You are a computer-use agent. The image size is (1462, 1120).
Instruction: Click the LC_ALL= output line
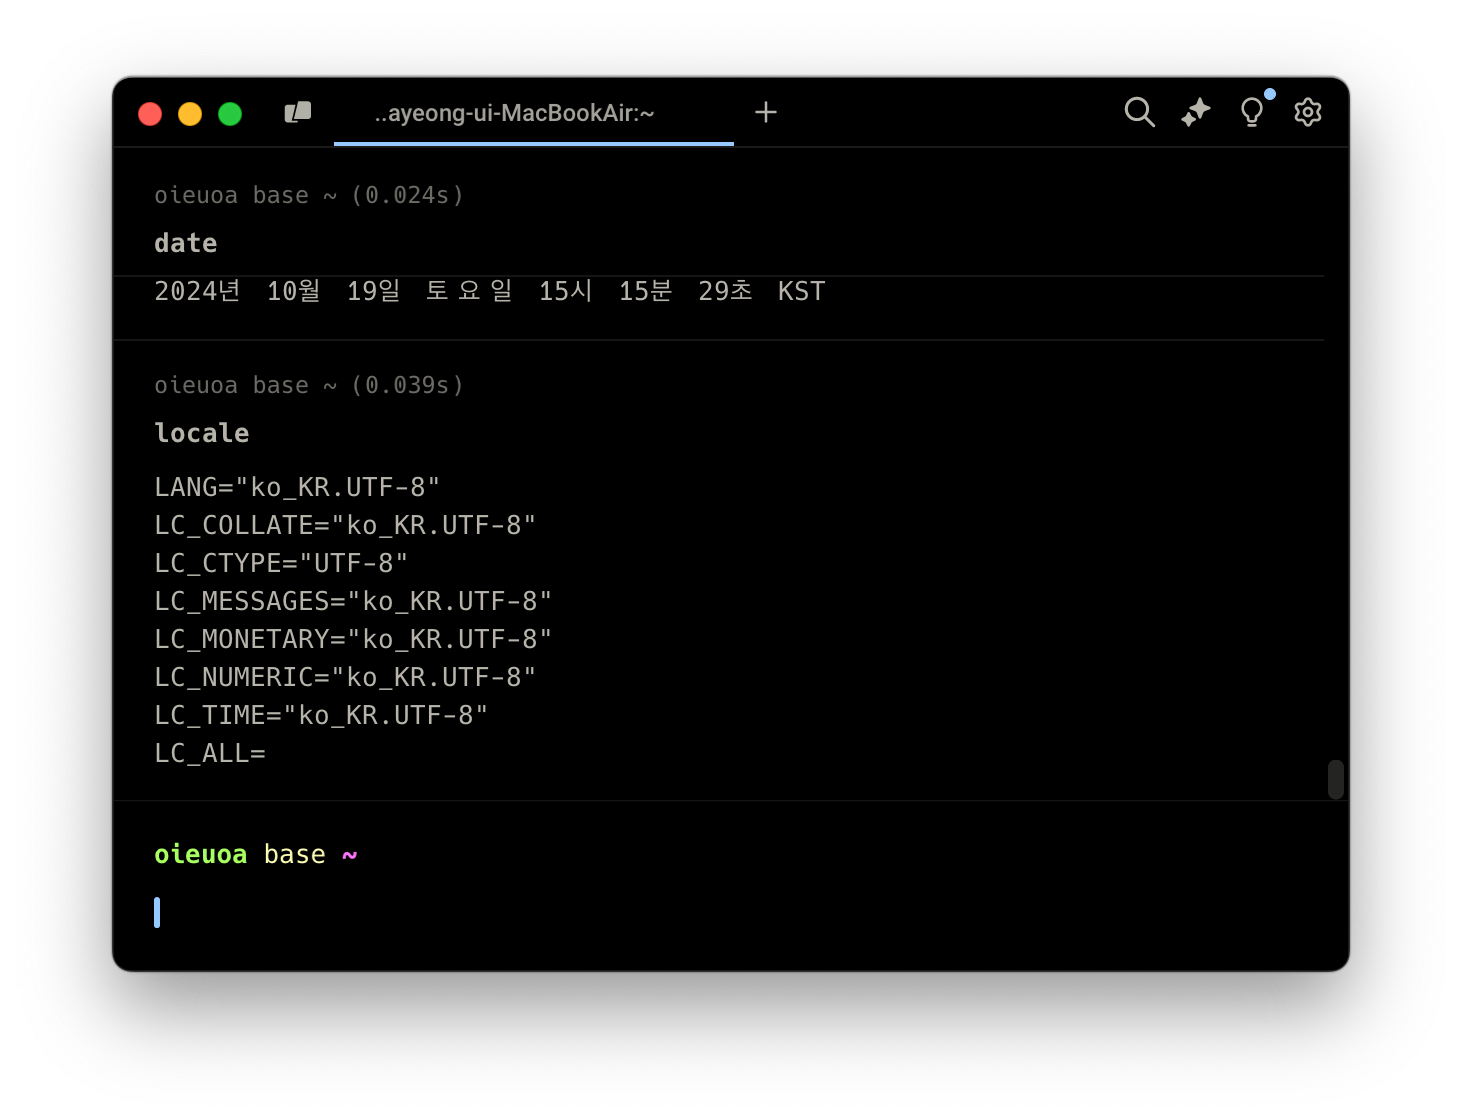210,753
